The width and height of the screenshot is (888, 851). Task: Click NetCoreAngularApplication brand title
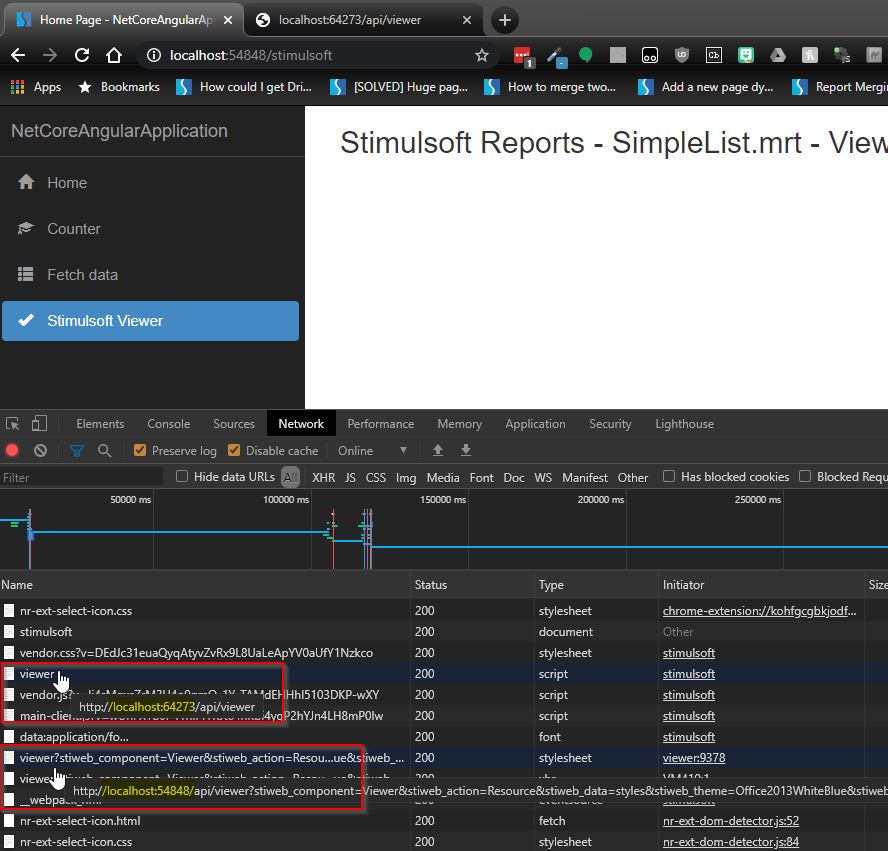click(119, 131)
